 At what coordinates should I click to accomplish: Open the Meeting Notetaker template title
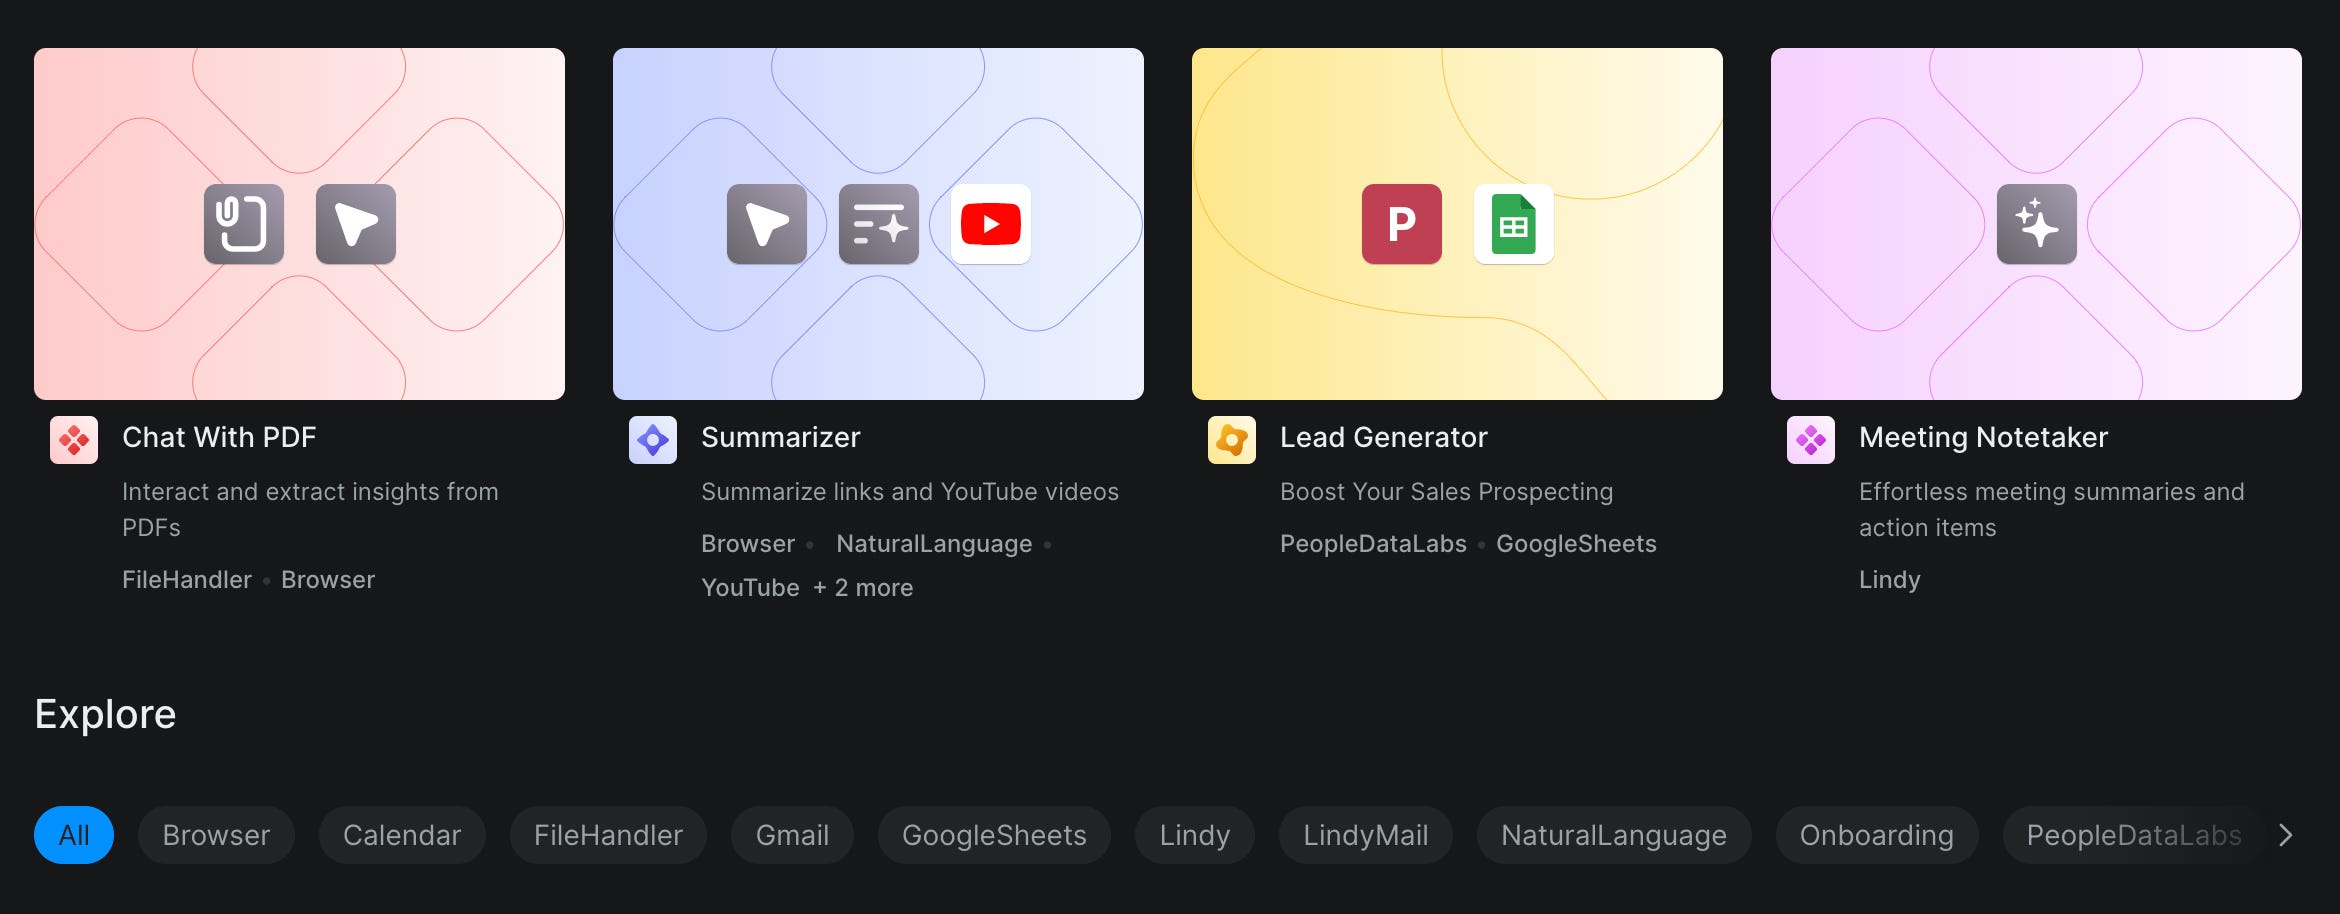click(1983, 437)
